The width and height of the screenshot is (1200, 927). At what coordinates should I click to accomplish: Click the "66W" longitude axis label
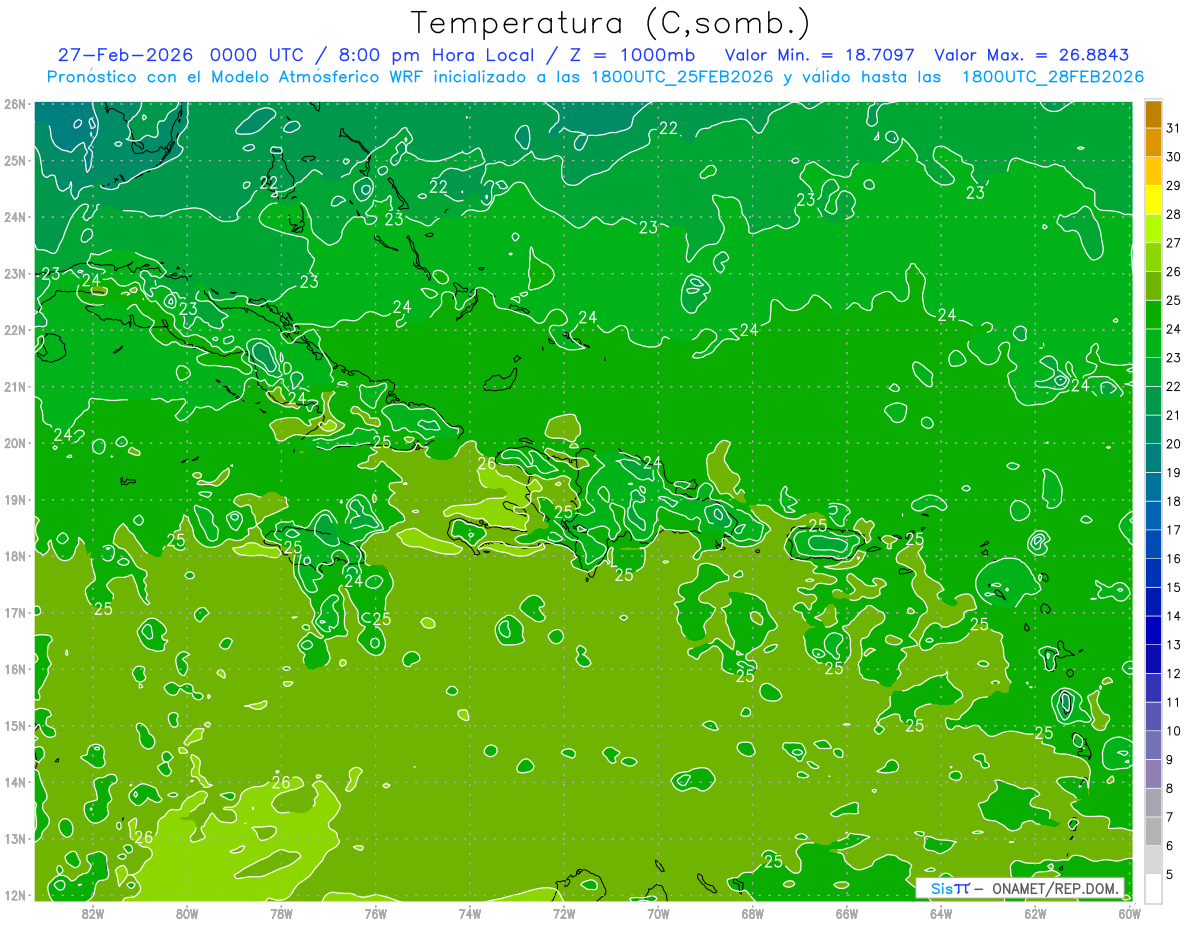click(847, 913)
